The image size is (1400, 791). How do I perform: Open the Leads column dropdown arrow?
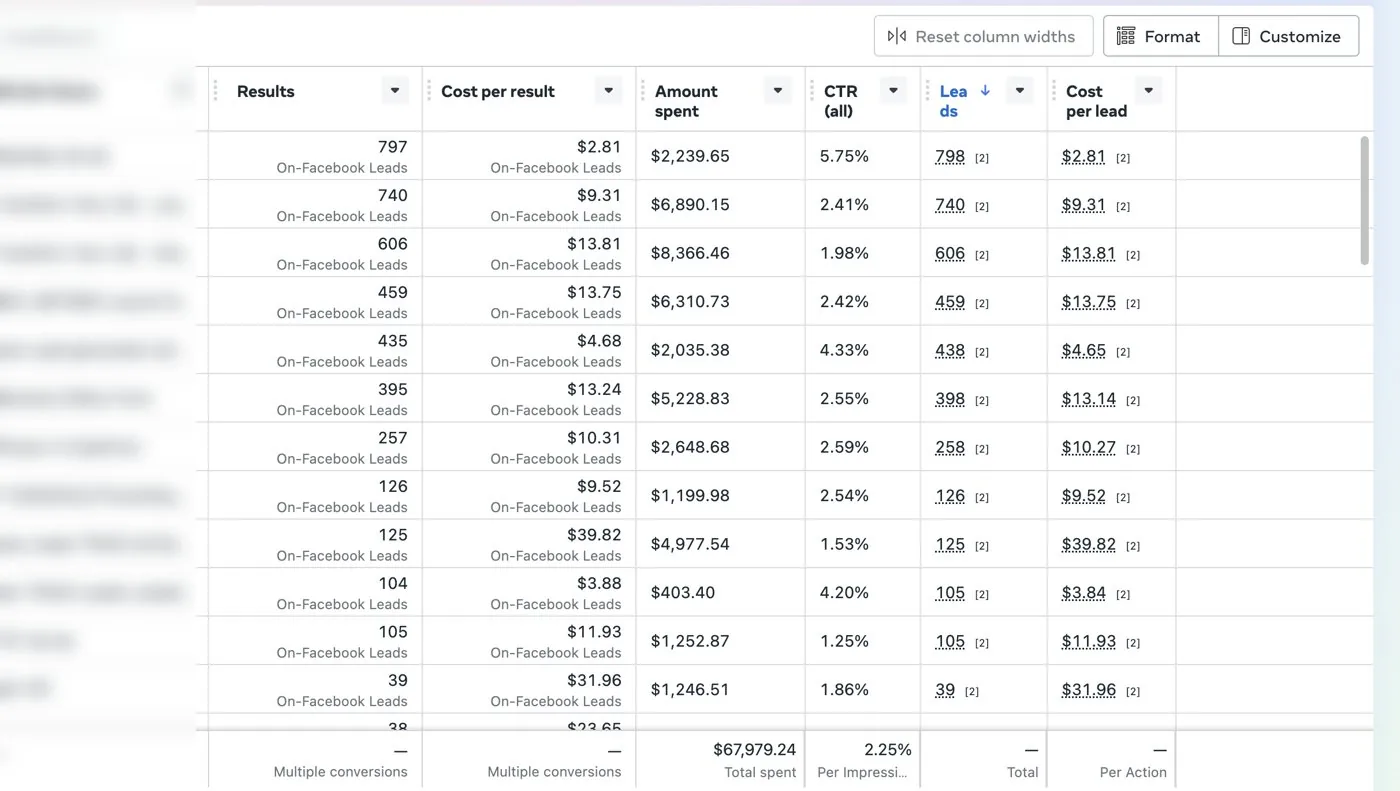pyautogui.click(x=1020, y=91)
